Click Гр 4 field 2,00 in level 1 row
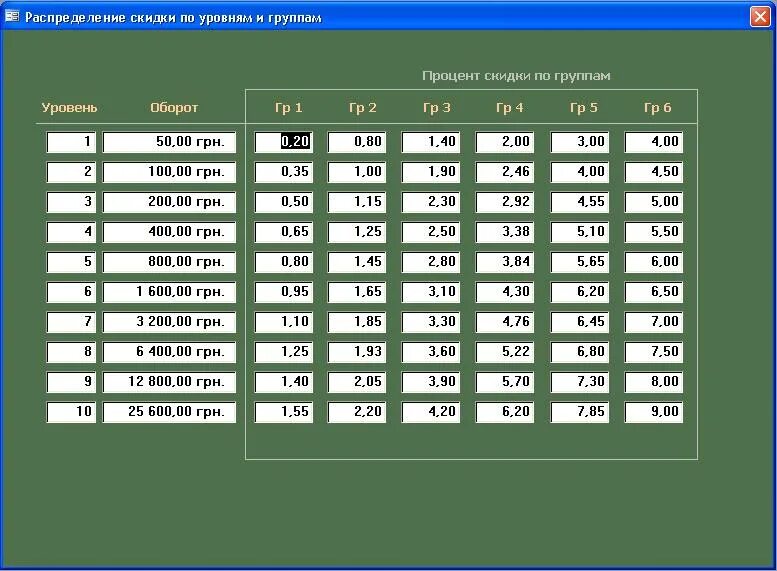This screenshot has height=571, width=777. click(x=505, y=142)
